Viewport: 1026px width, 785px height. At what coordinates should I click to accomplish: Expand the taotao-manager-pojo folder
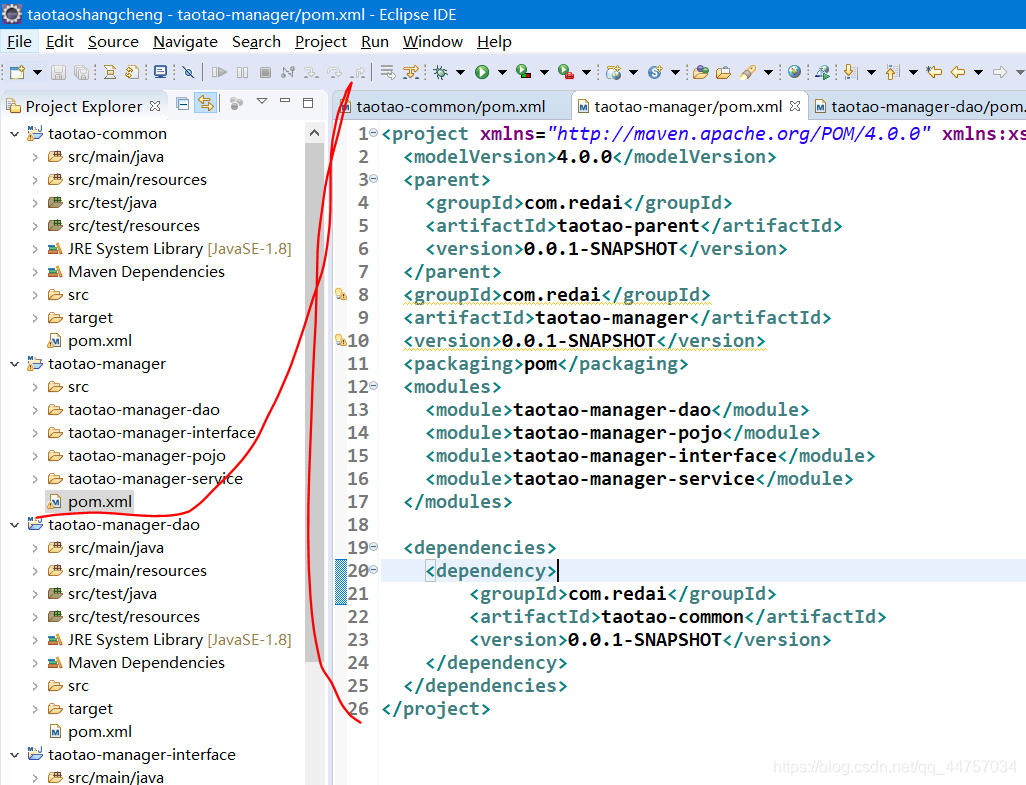pyautogui.click(x=35, y=456)
